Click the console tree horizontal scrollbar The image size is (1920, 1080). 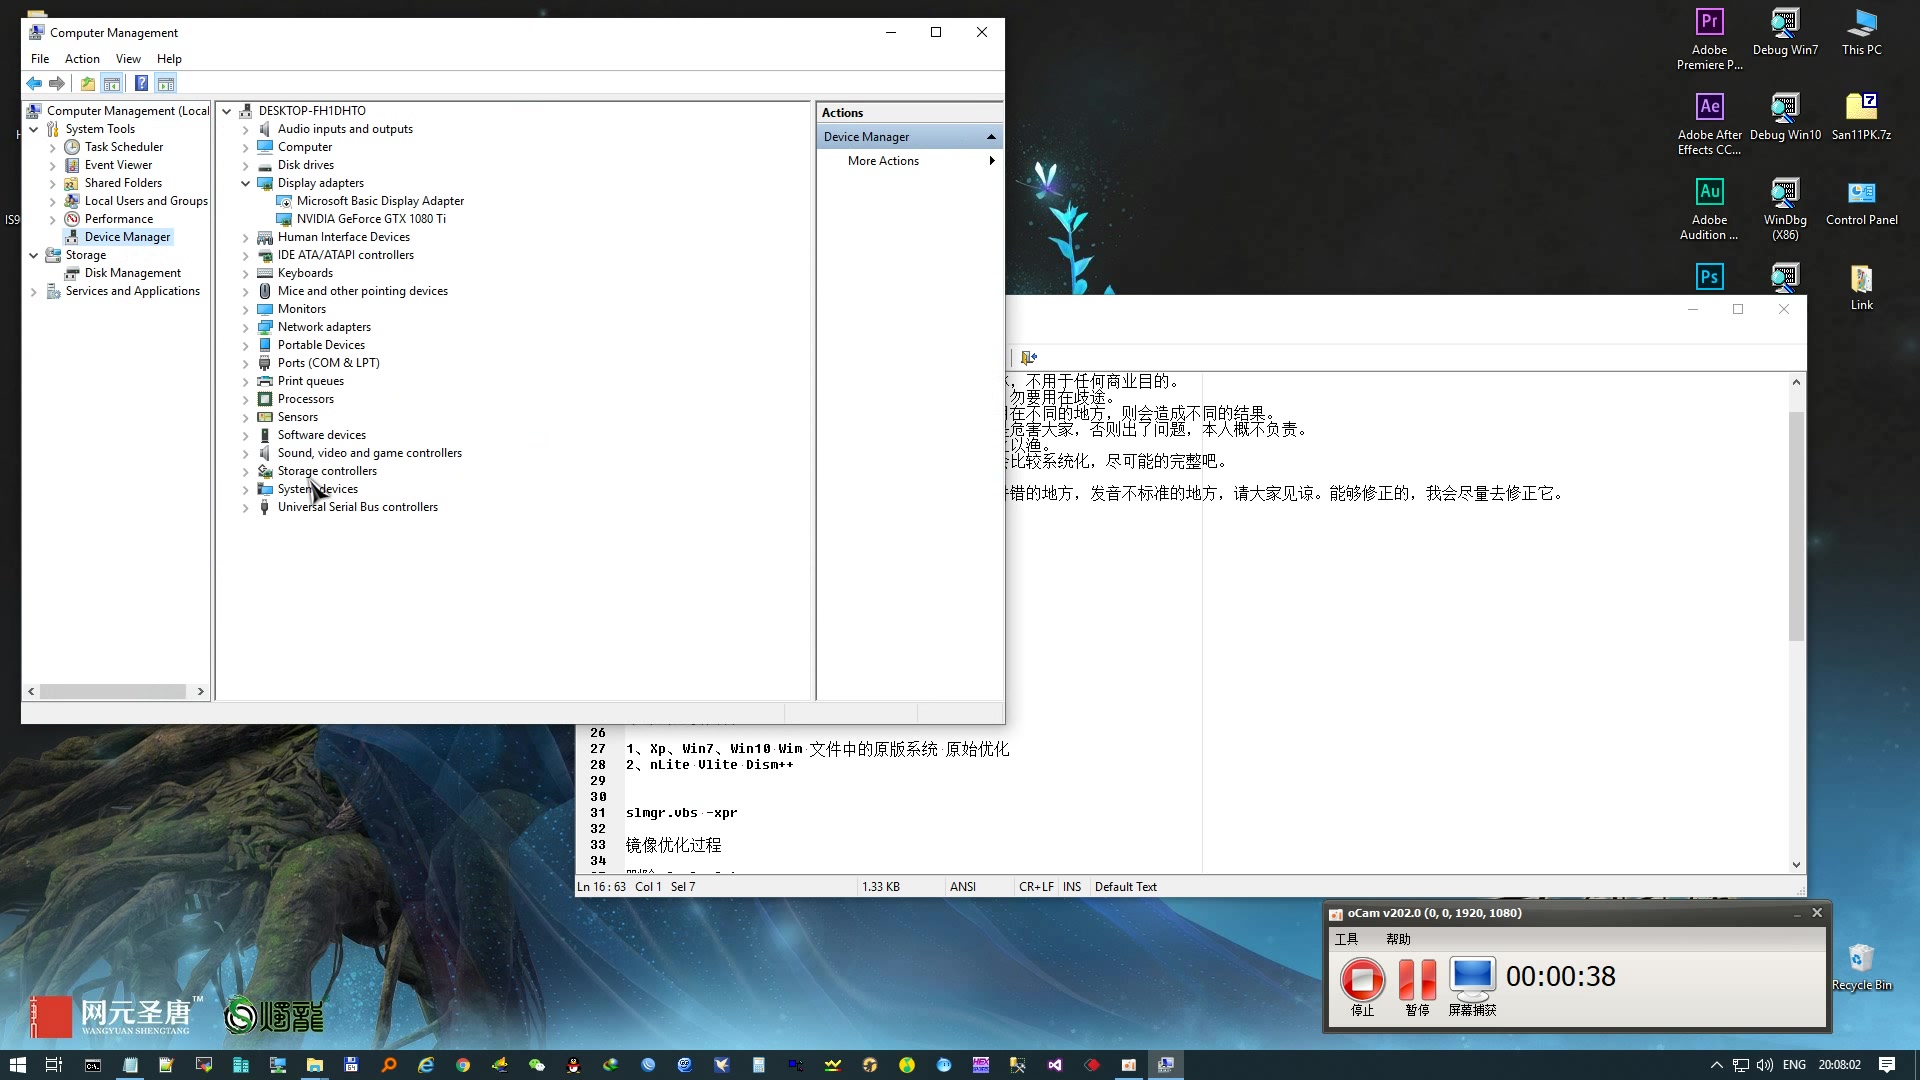112,692
